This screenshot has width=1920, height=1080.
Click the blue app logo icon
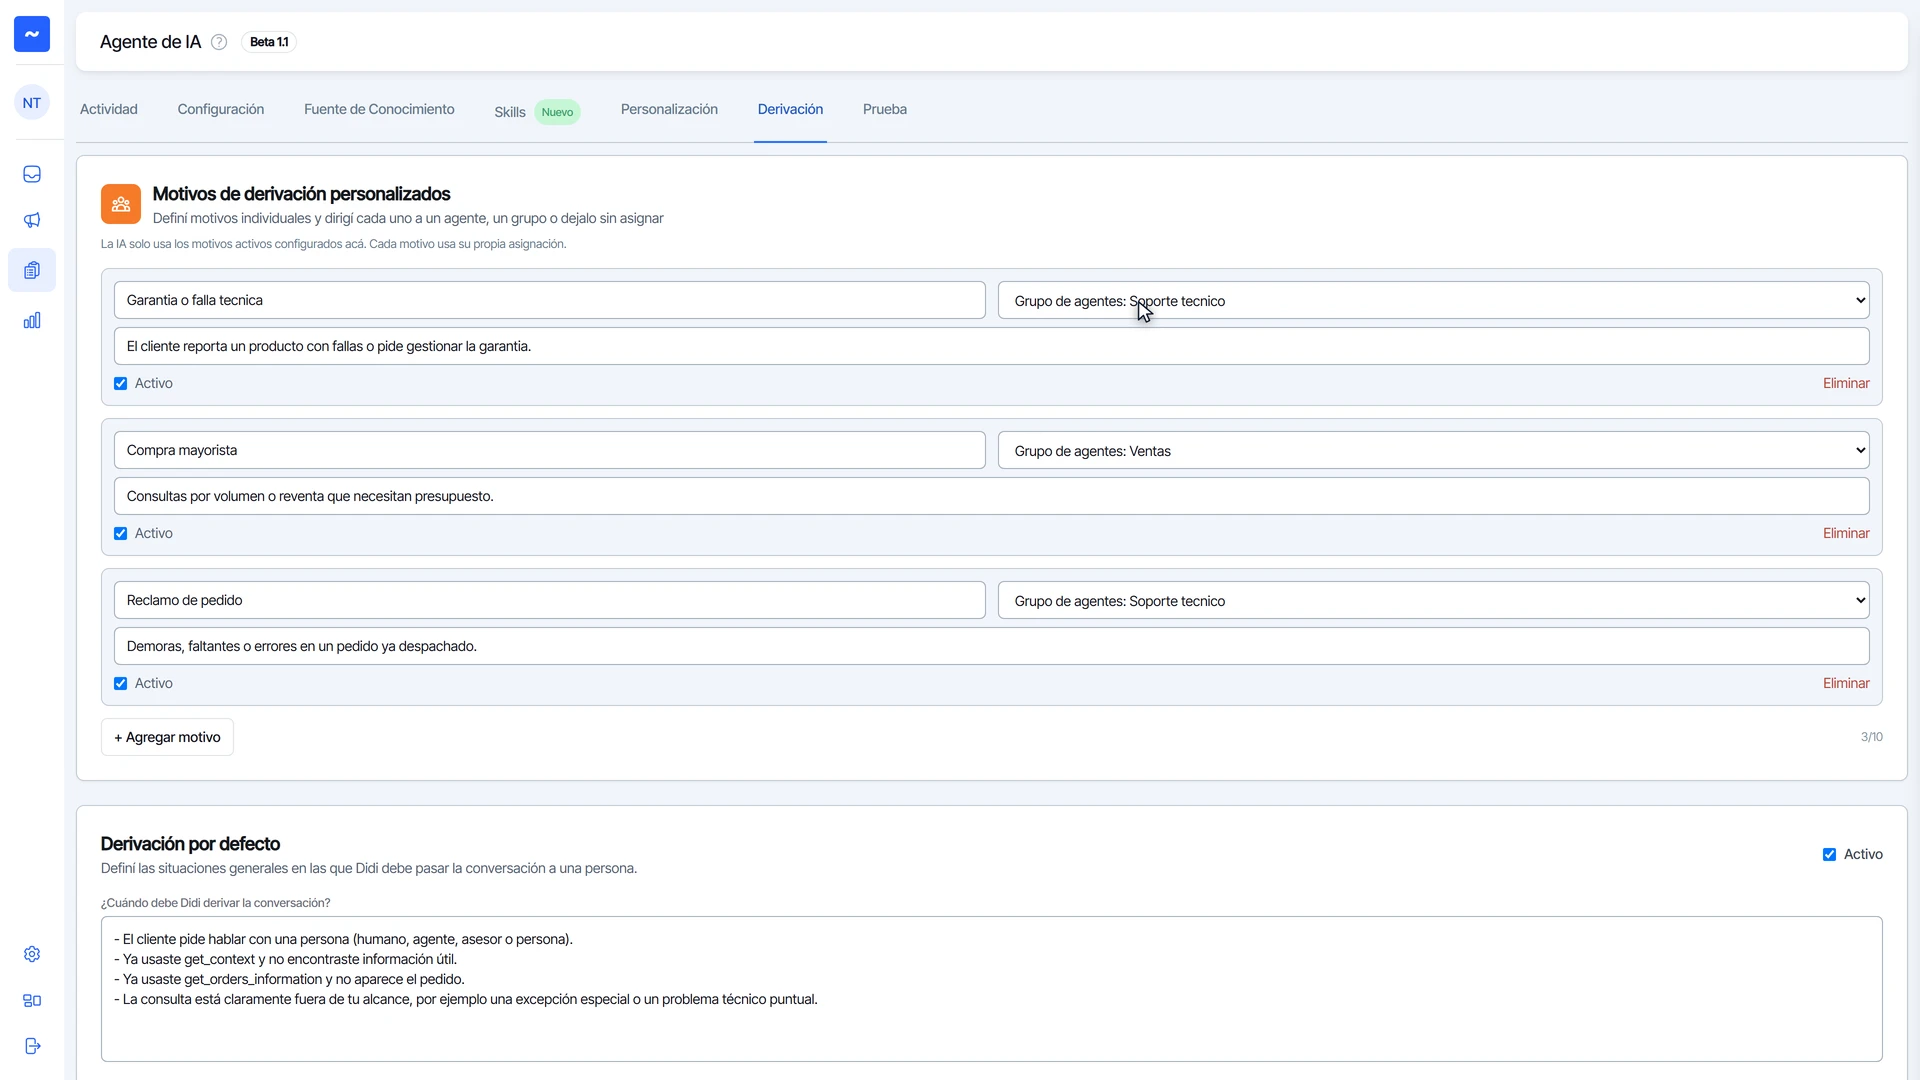tap(32, 34)
